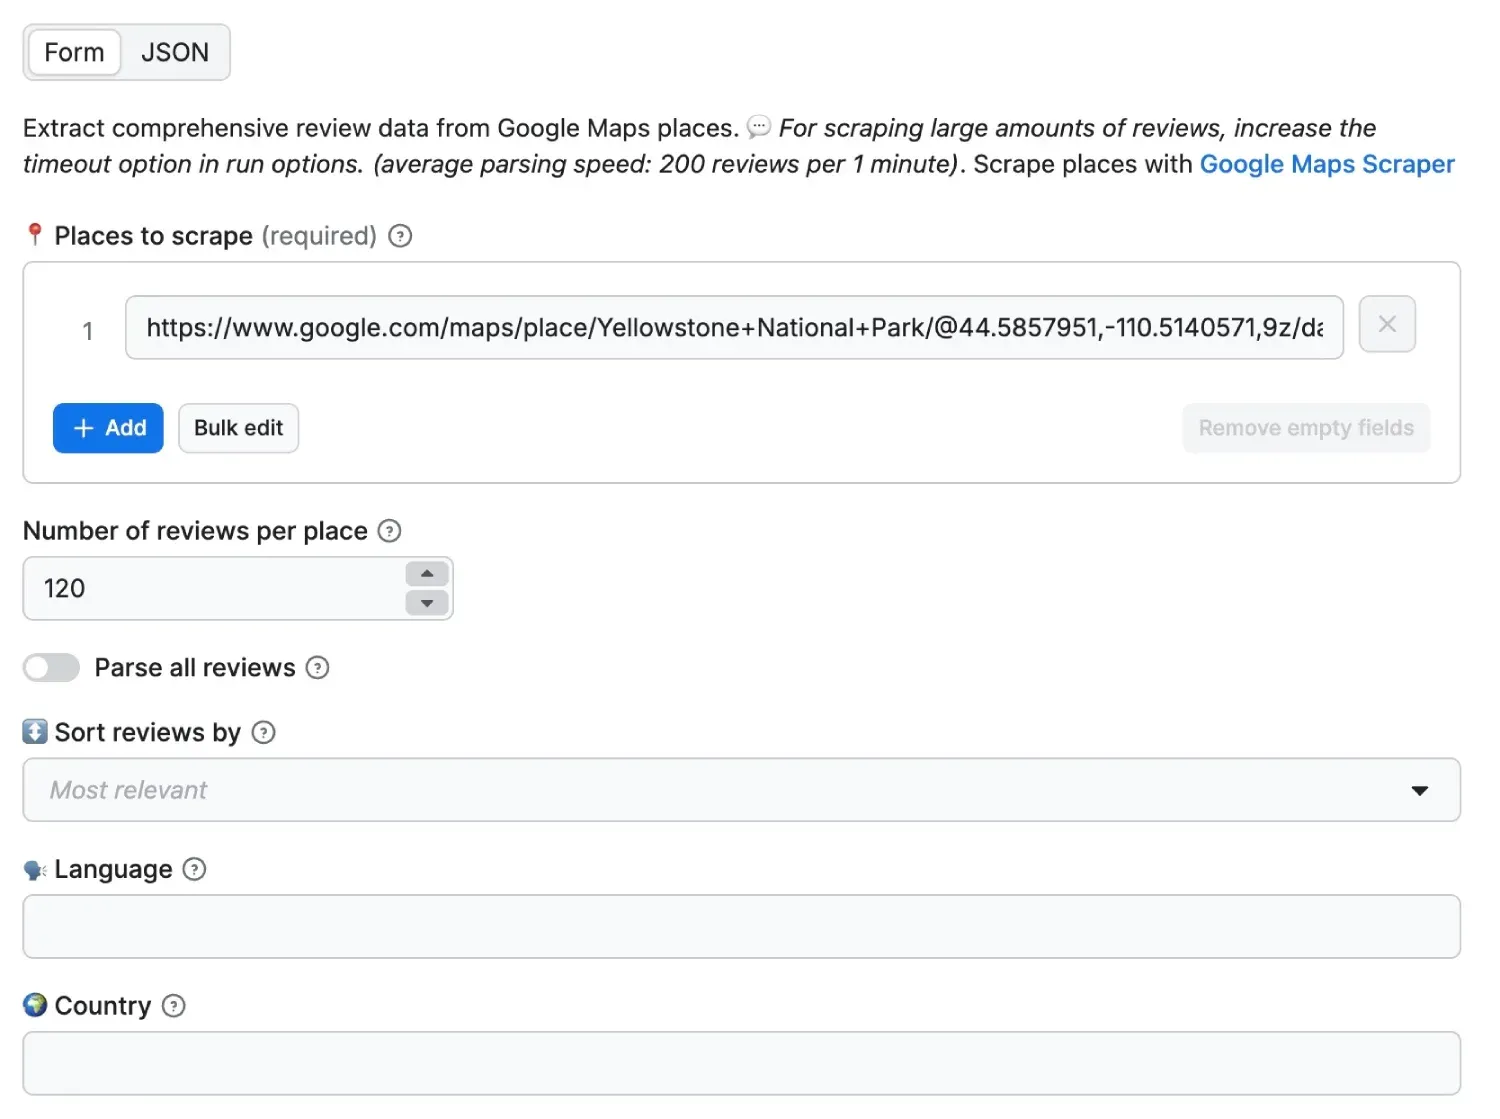Remove the Yellowstone URL with the X button
Image resolution: width=1500 pixels, height=1119 pixels.
1387,325
